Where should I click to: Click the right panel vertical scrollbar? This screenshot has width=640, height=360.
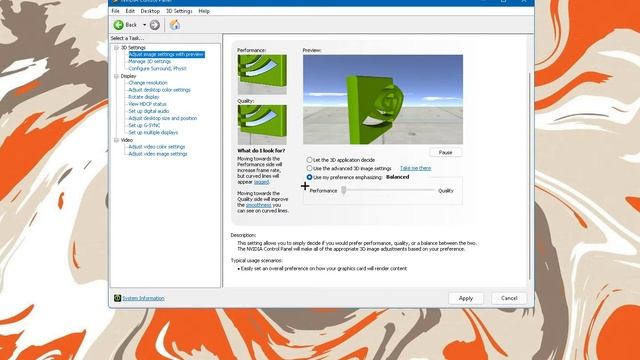pos(530,176)
